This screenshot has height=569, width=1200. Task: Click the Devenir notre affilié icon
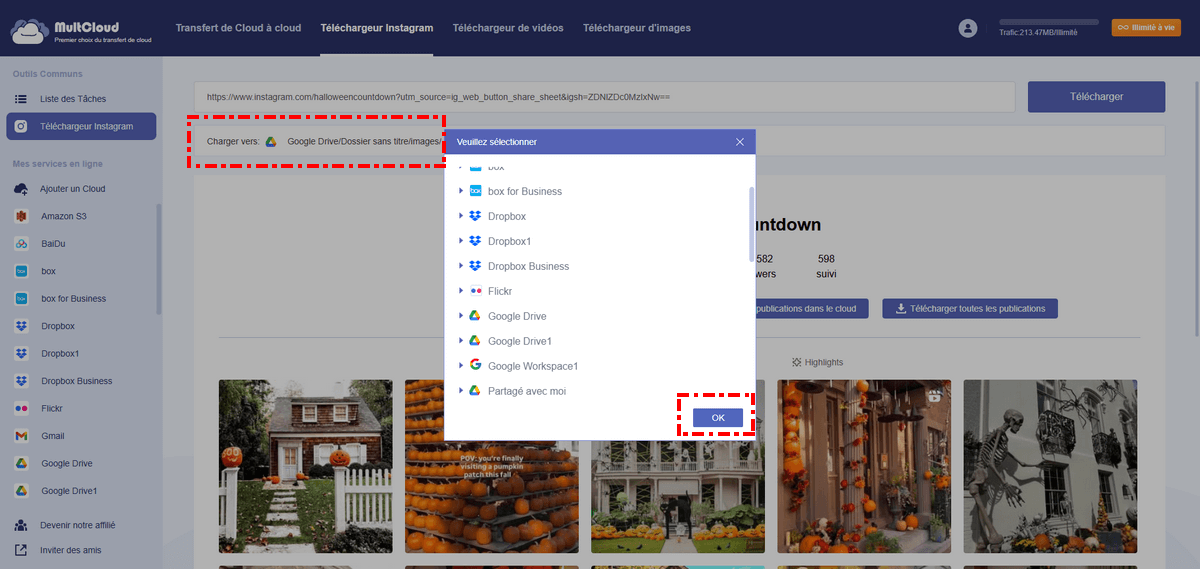coord(21,525)
